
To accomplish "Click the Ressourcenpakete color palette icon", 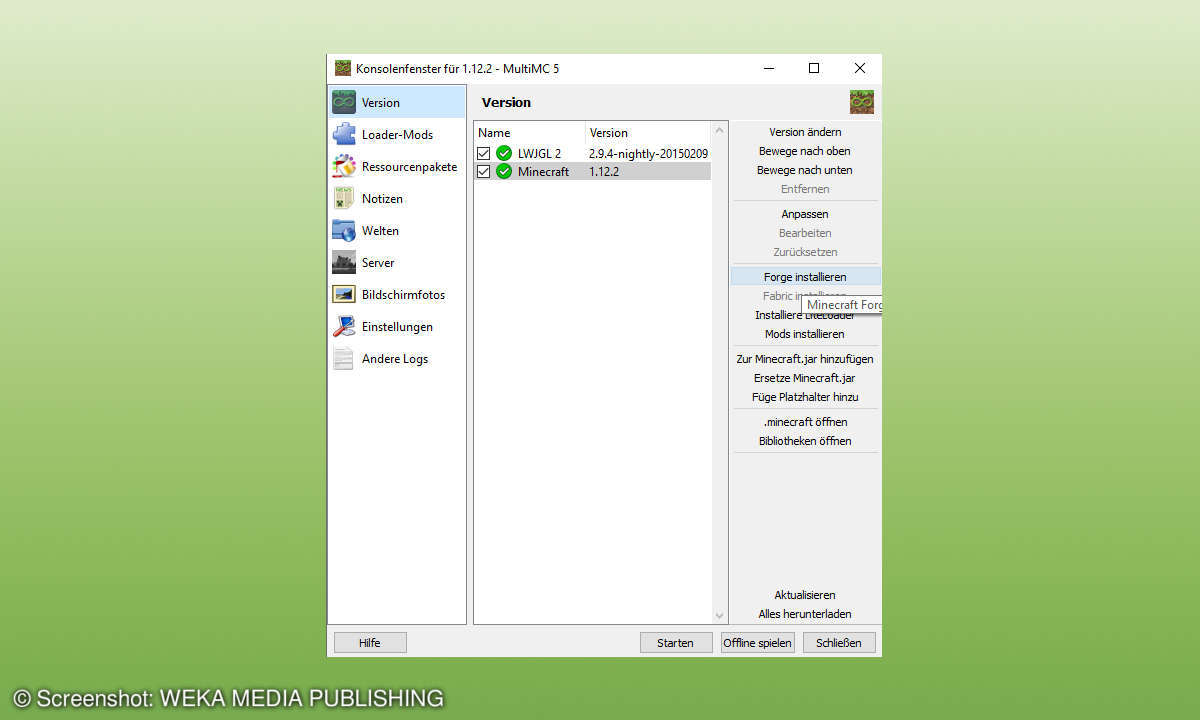I will pos(344,166).
